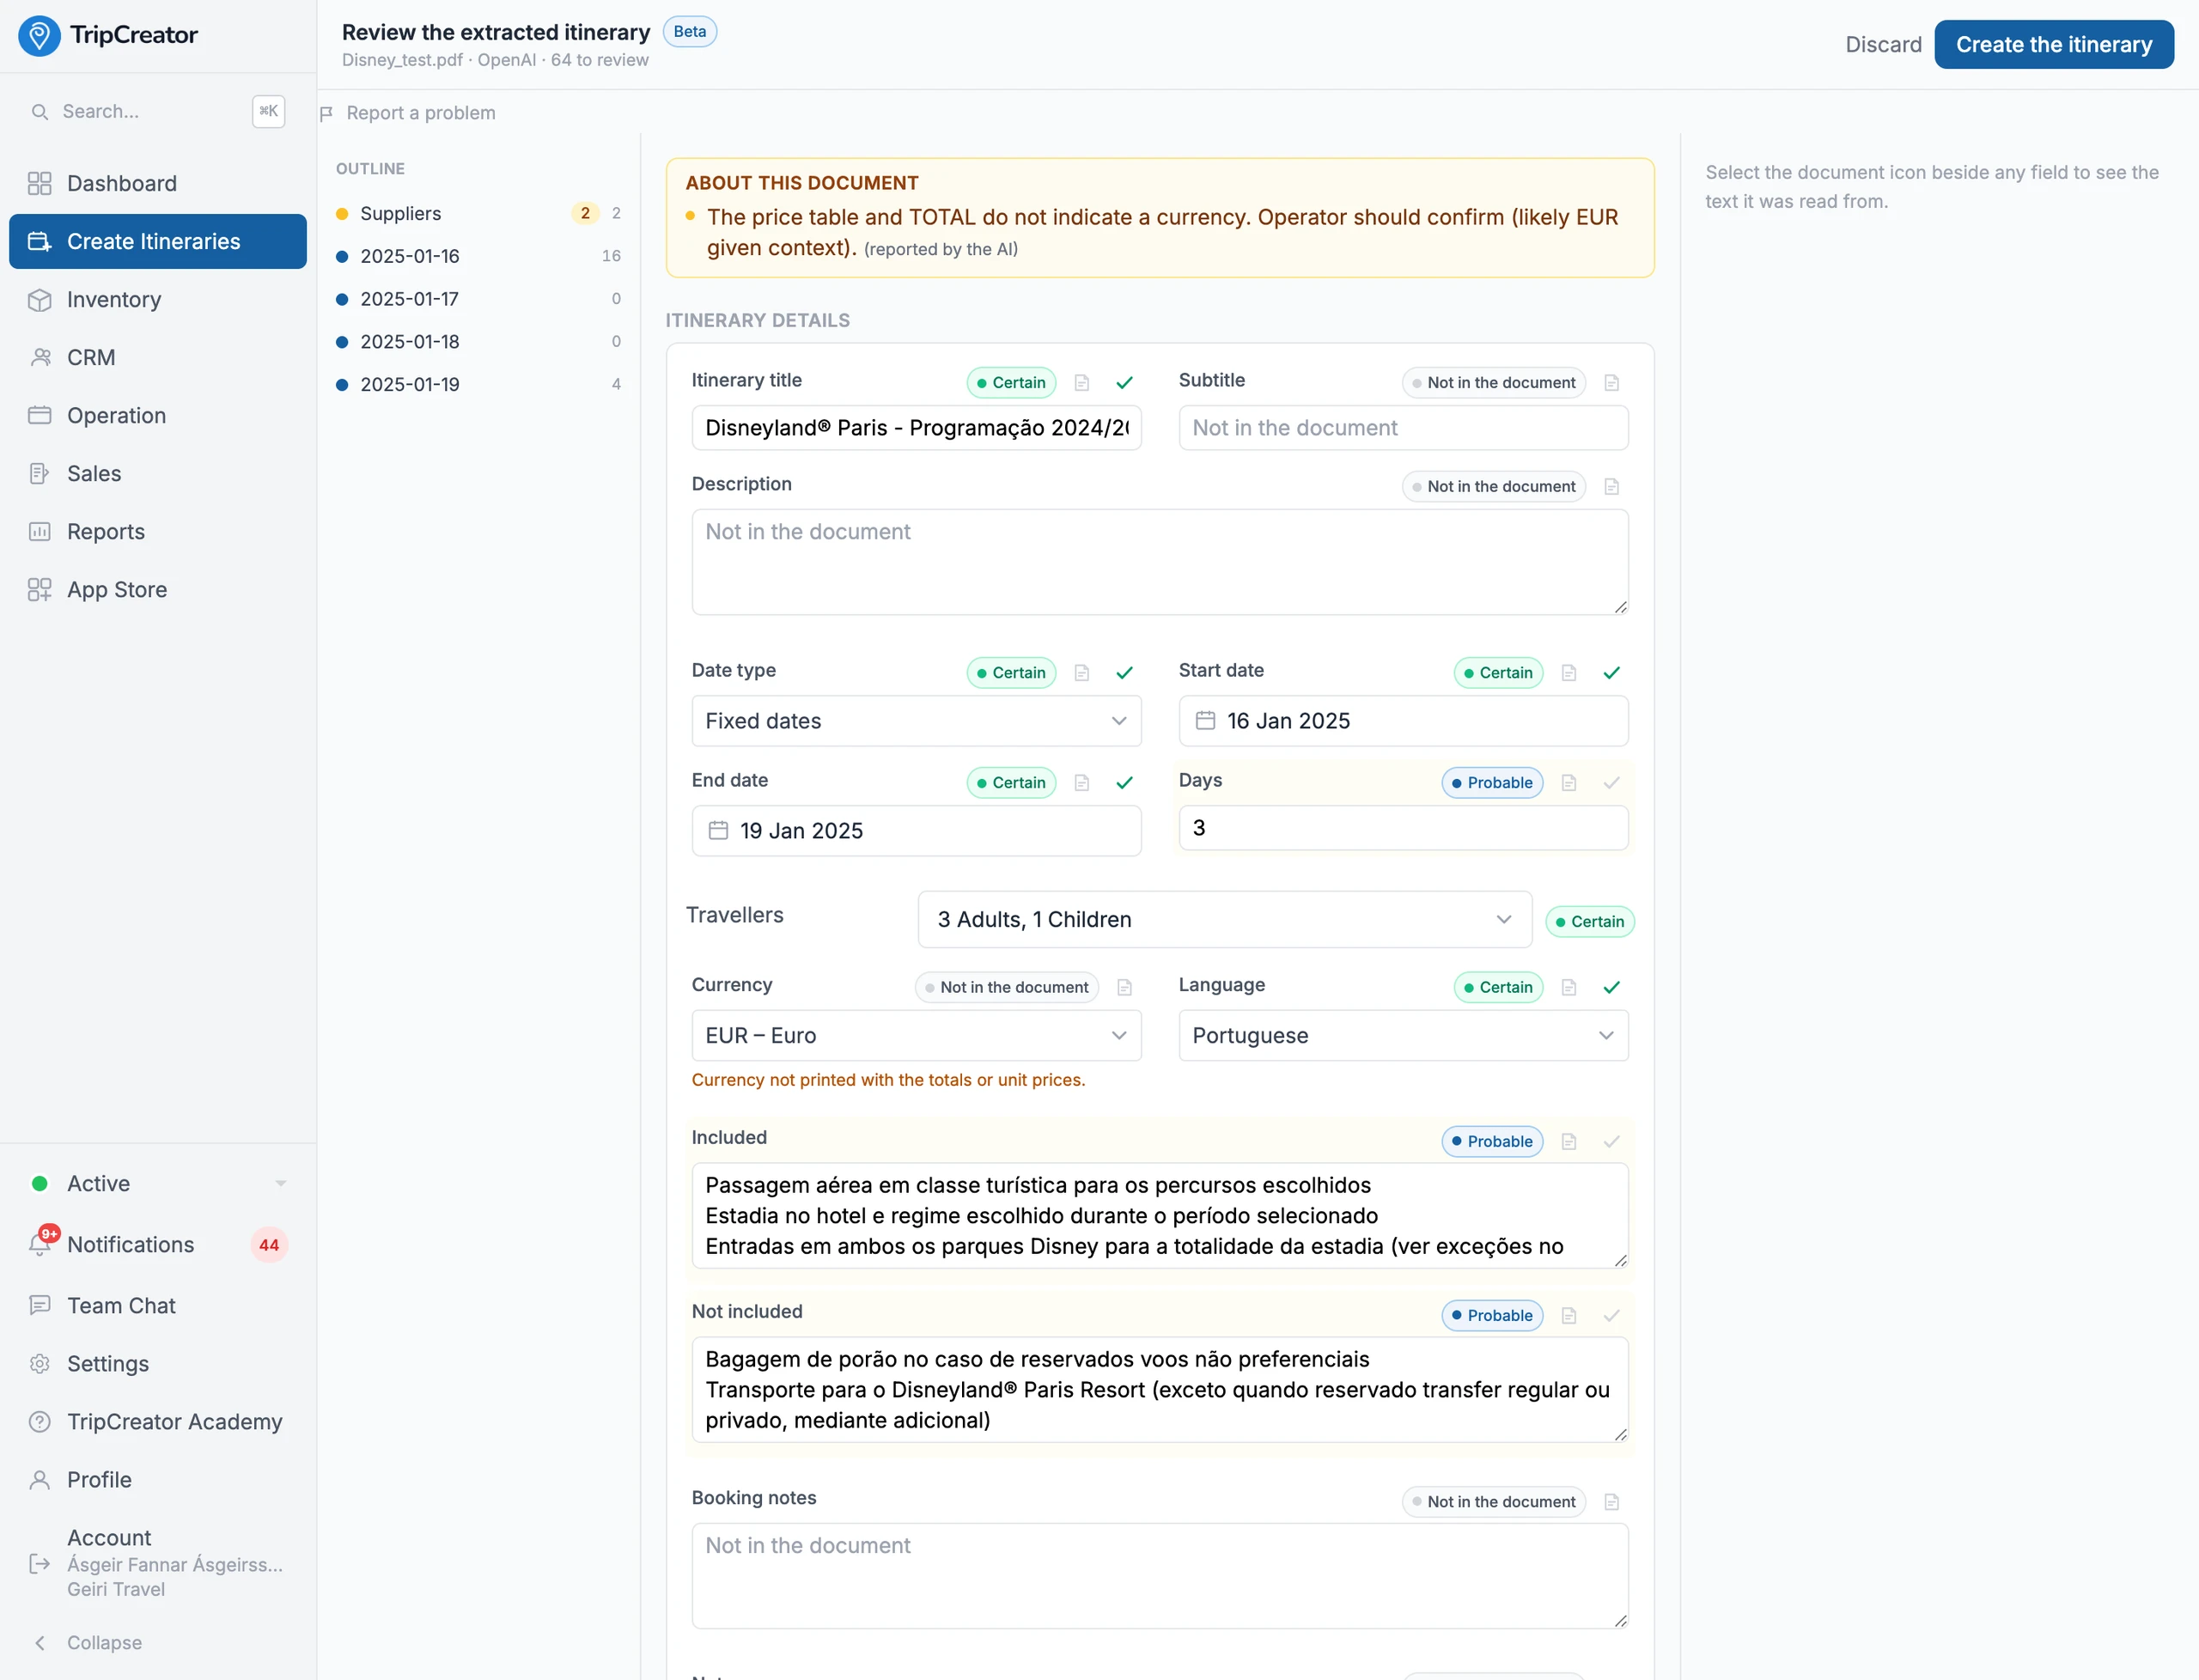Open the Date type Fixed dates dropdown

916,721
